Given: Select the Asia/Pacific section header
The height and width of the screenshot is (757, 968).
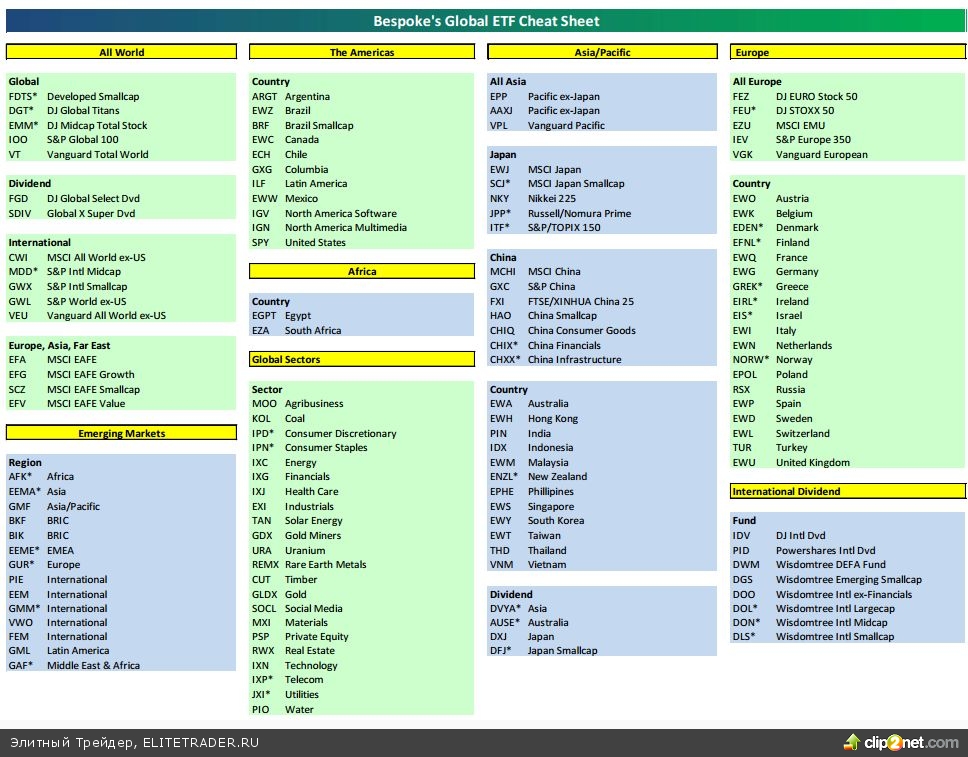Looking at the screenshot, I should 603,52.
